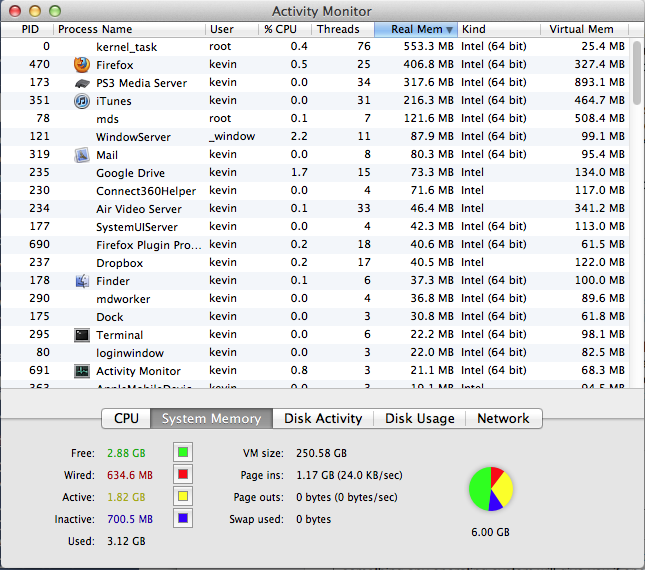Click the 6.00 GB total memory label
The height and width of the screenshot is (570, 645).
coord(490,533)
